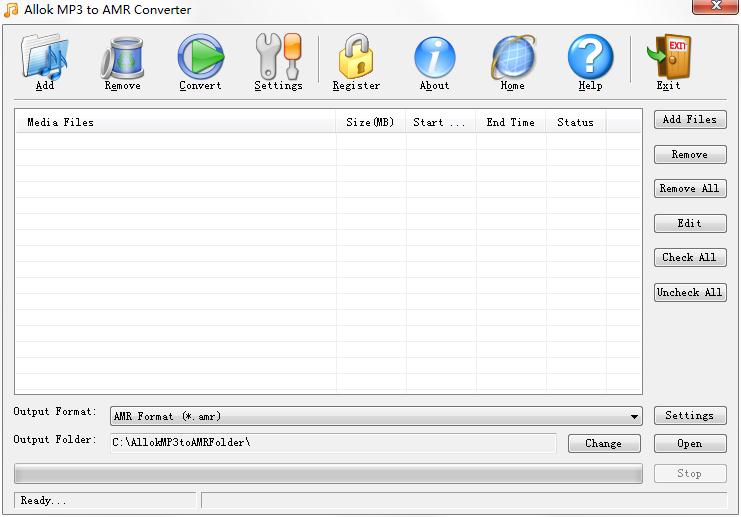The height and width of the screenshot is (517, 741).
Task: Open the Help question mark icon
Action: (590, 57)
